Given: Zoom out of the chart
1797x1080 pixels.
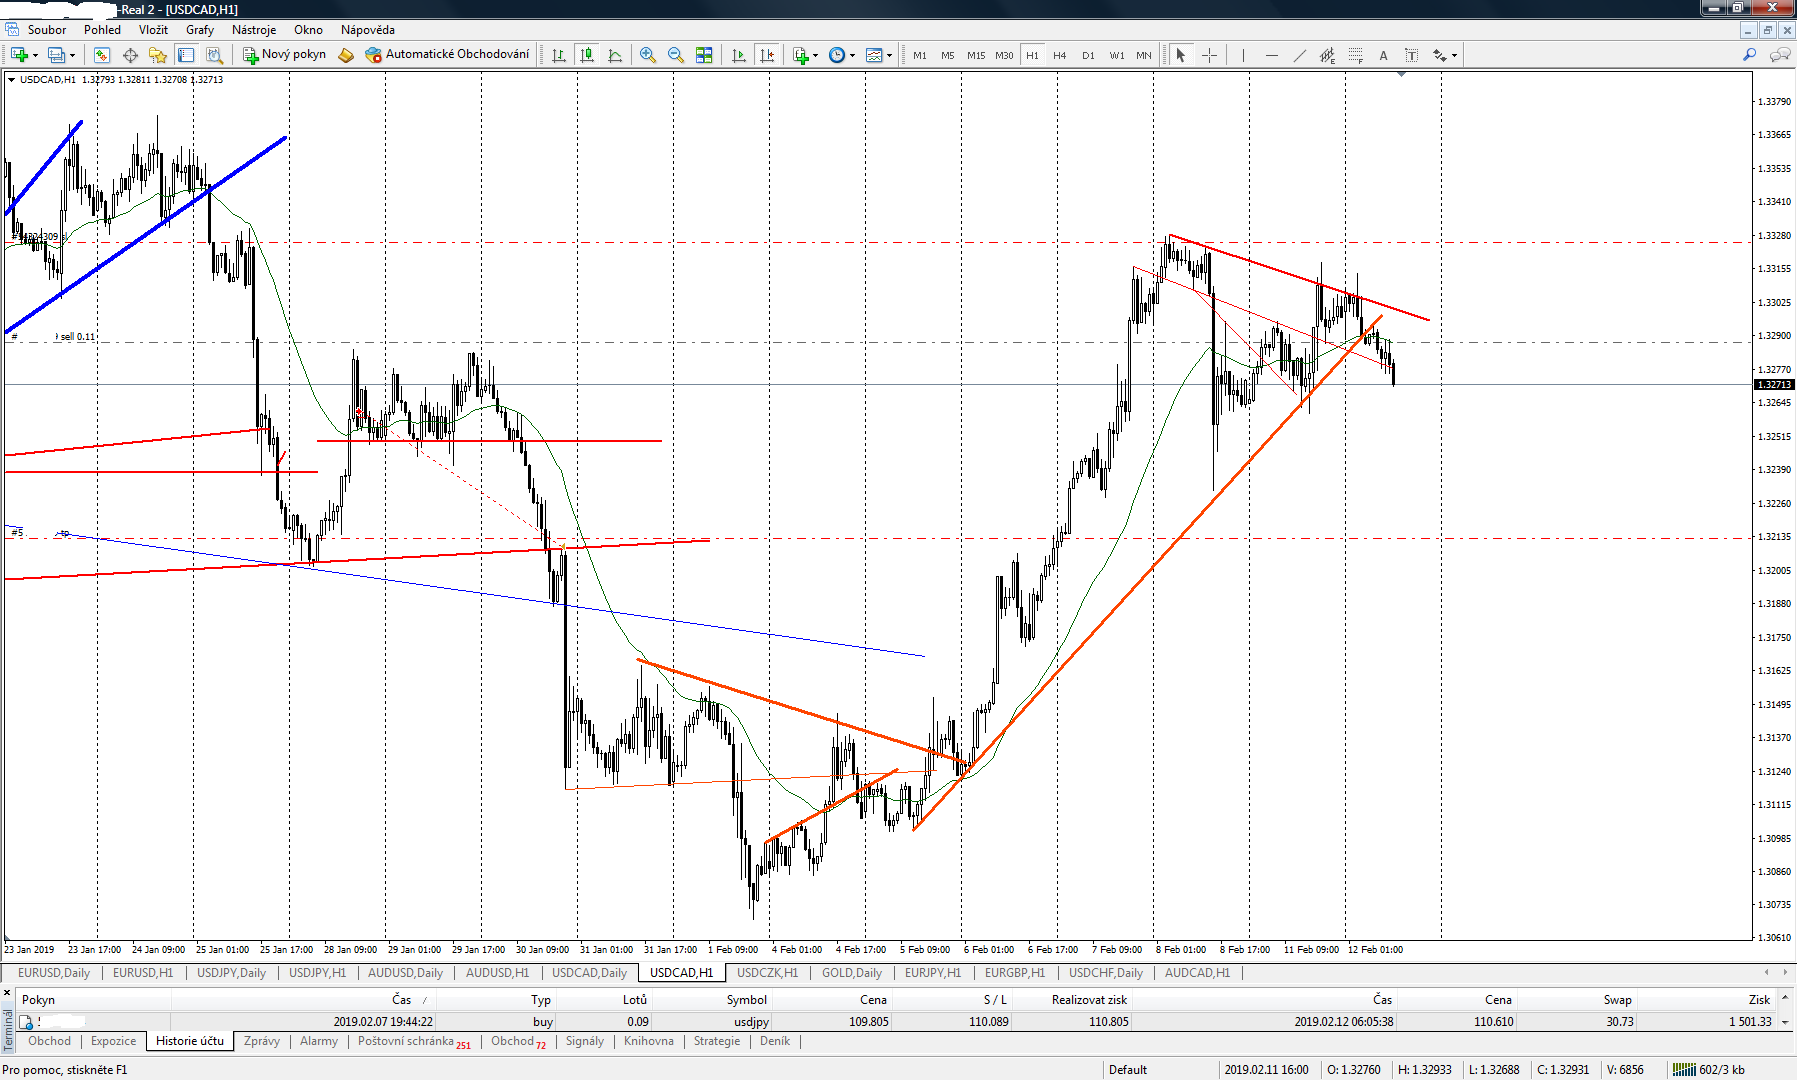Looking at the screenshot, I should [676, 55].
